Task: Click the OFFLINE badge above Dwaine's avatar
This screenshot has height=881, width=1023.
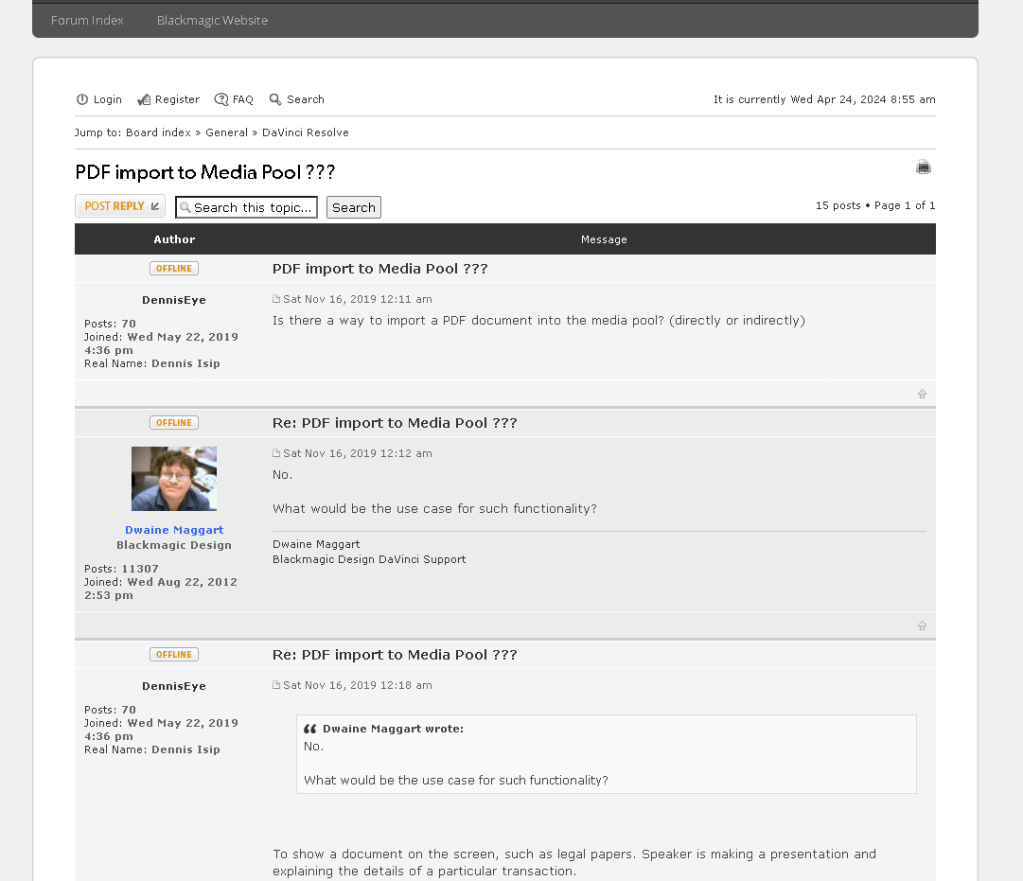Action: 174,422
